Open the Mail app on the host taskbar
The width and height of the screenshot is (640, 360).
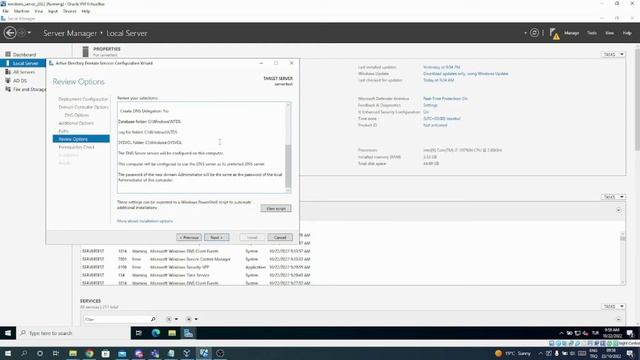click(x=122, y=353)
